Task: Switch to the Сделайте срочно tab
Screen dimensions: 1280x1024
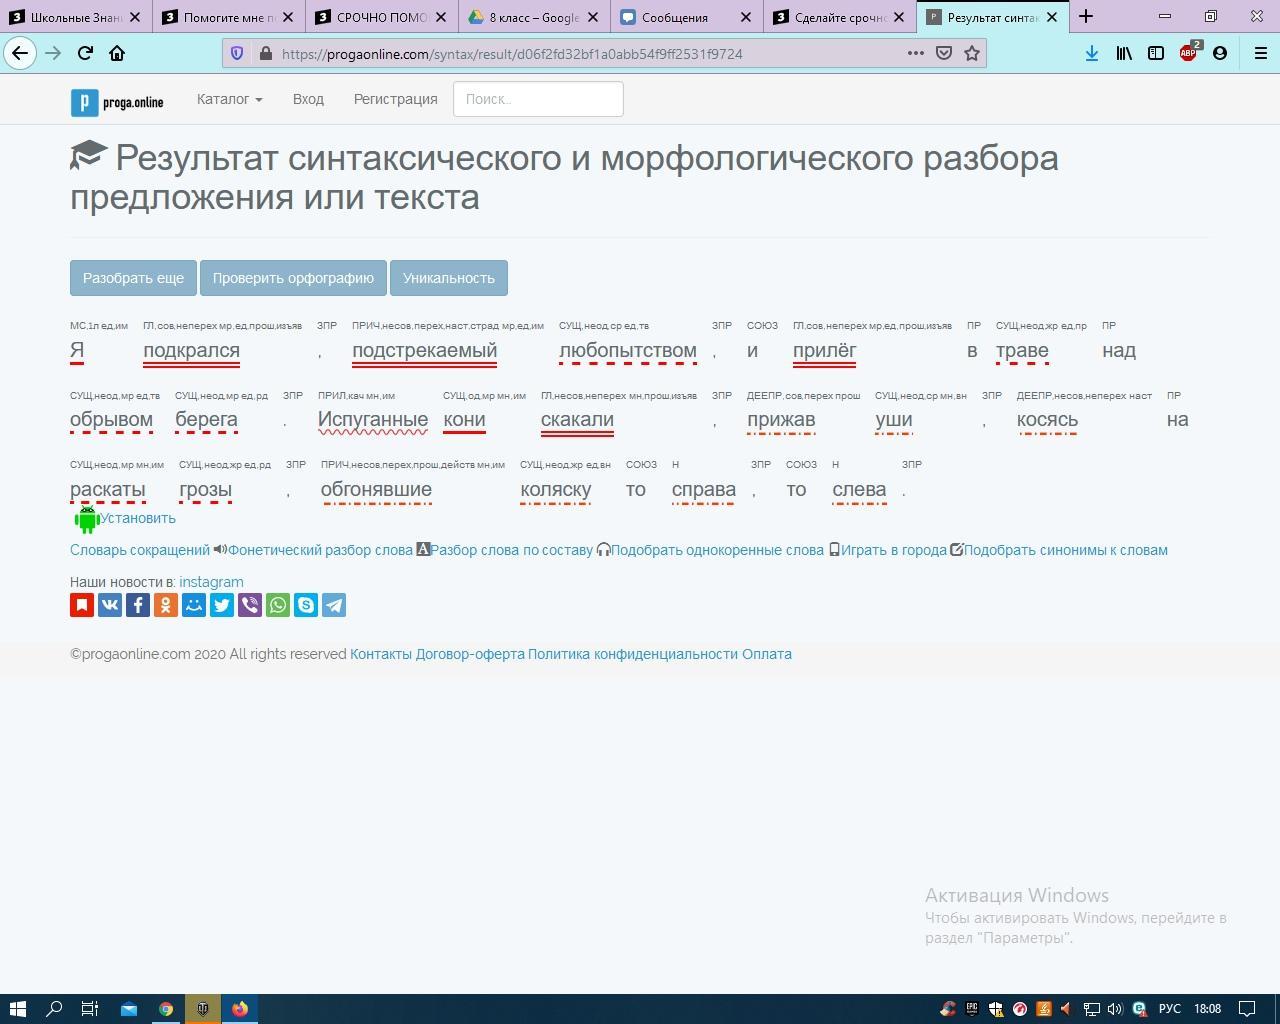Action: click(840, 17)
